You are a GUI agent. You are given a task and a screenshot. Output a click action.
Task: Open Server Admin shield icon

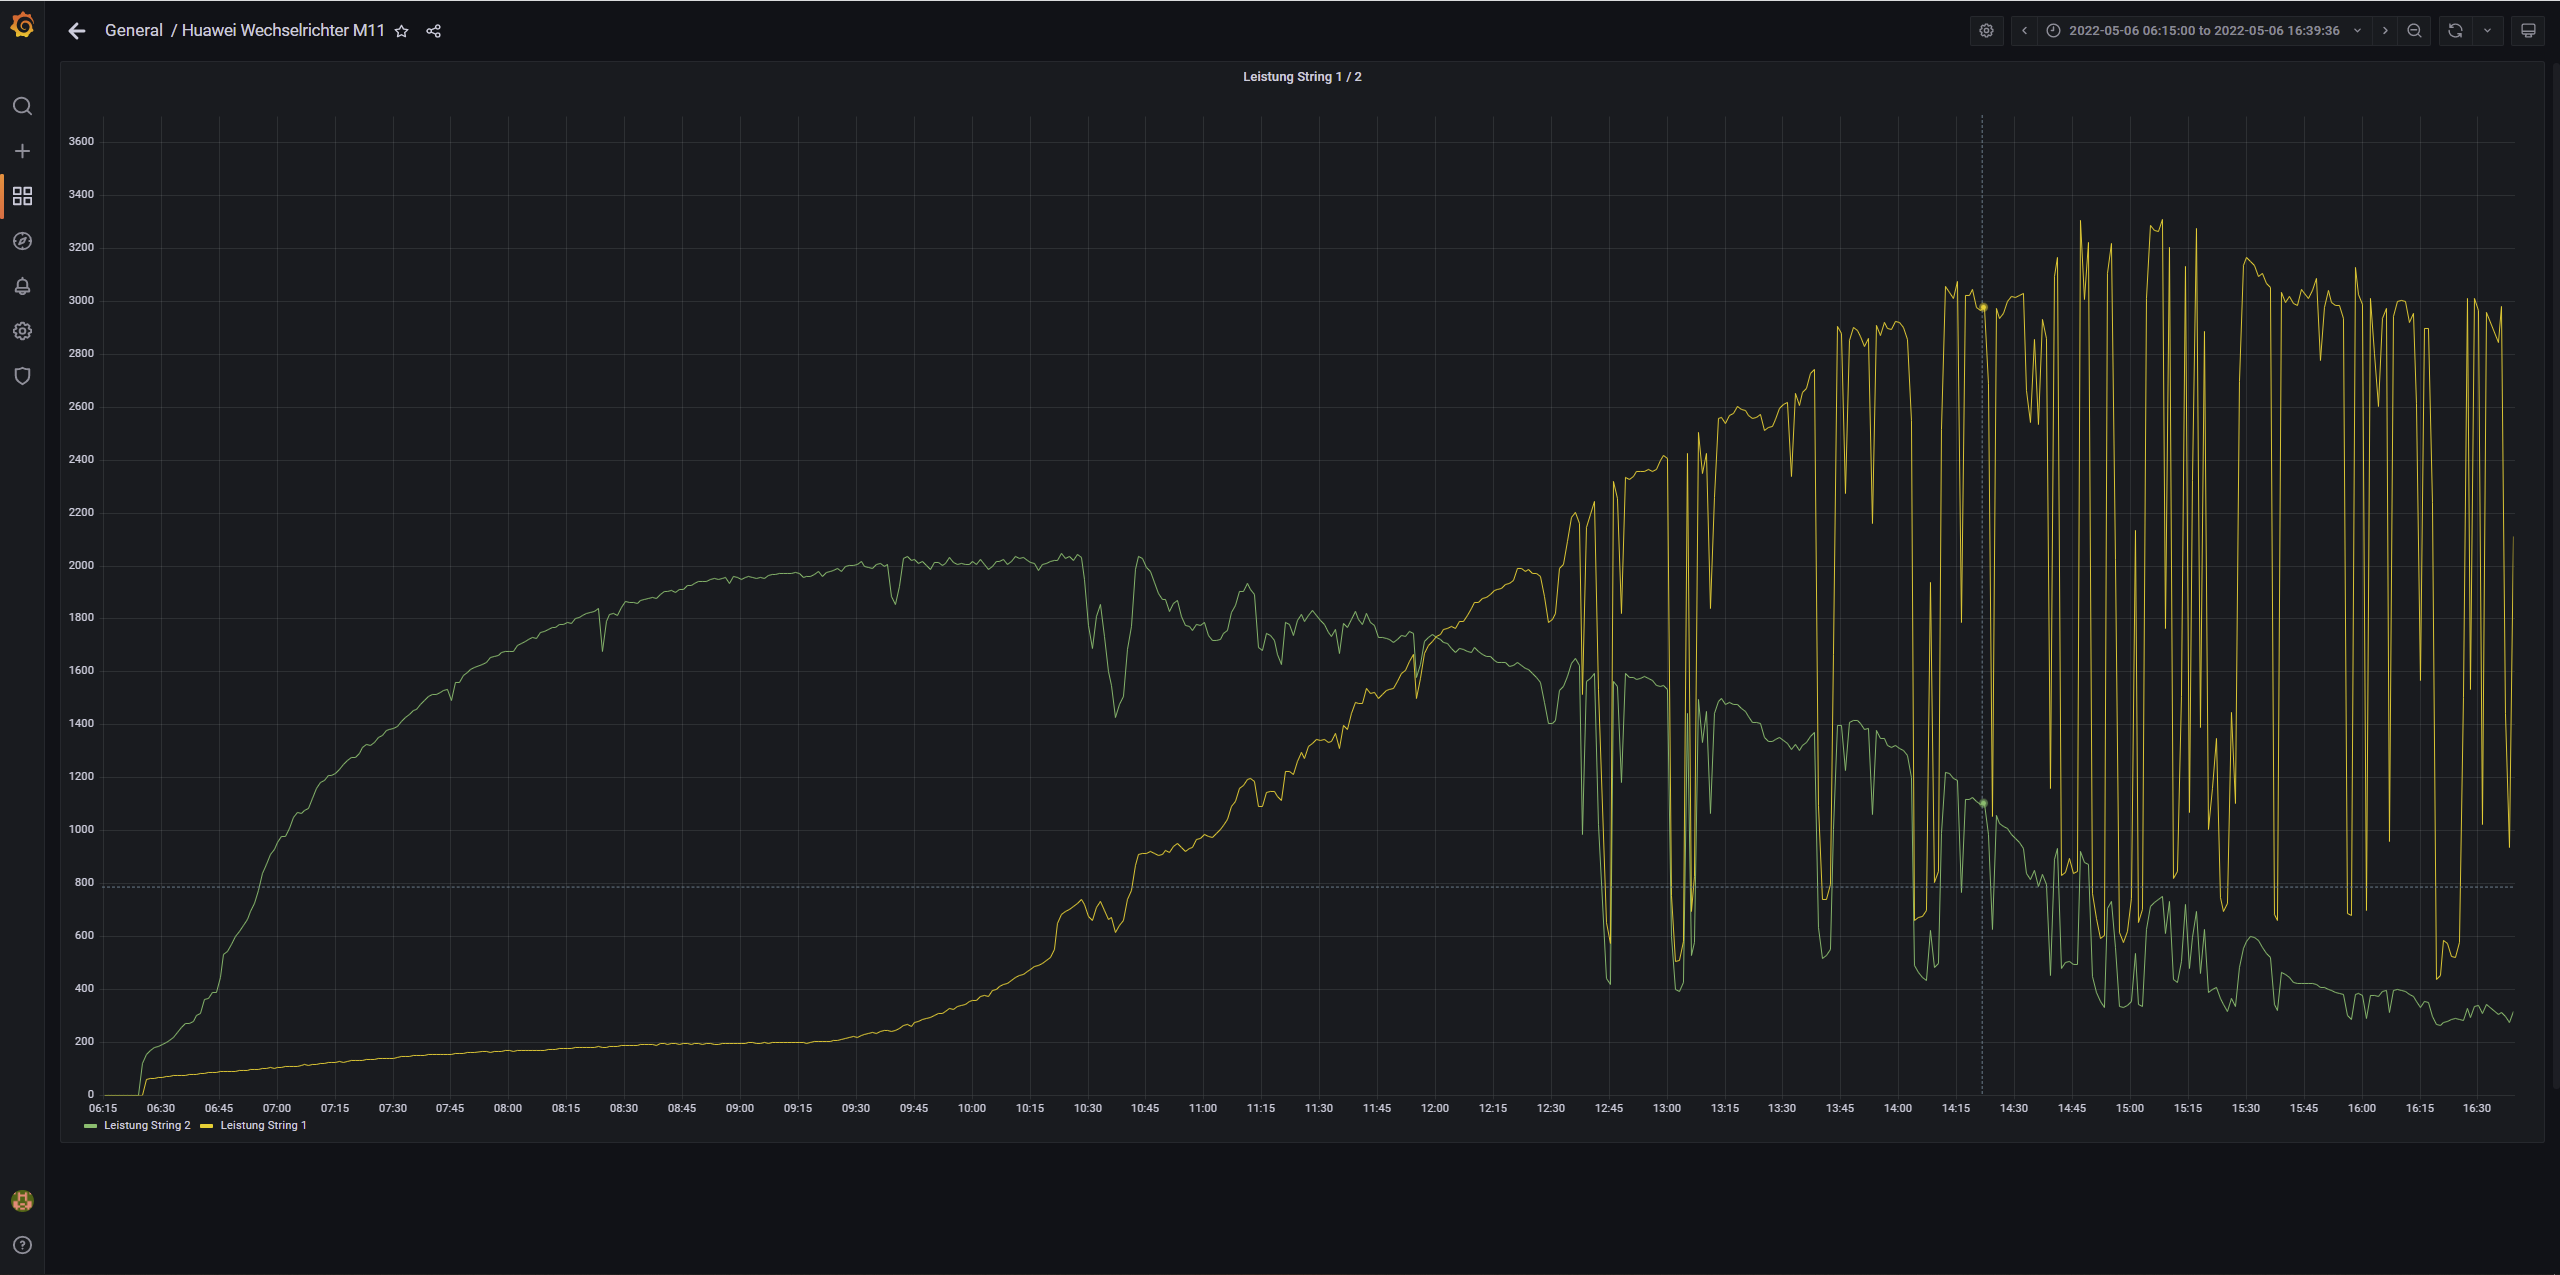[22, 376]
